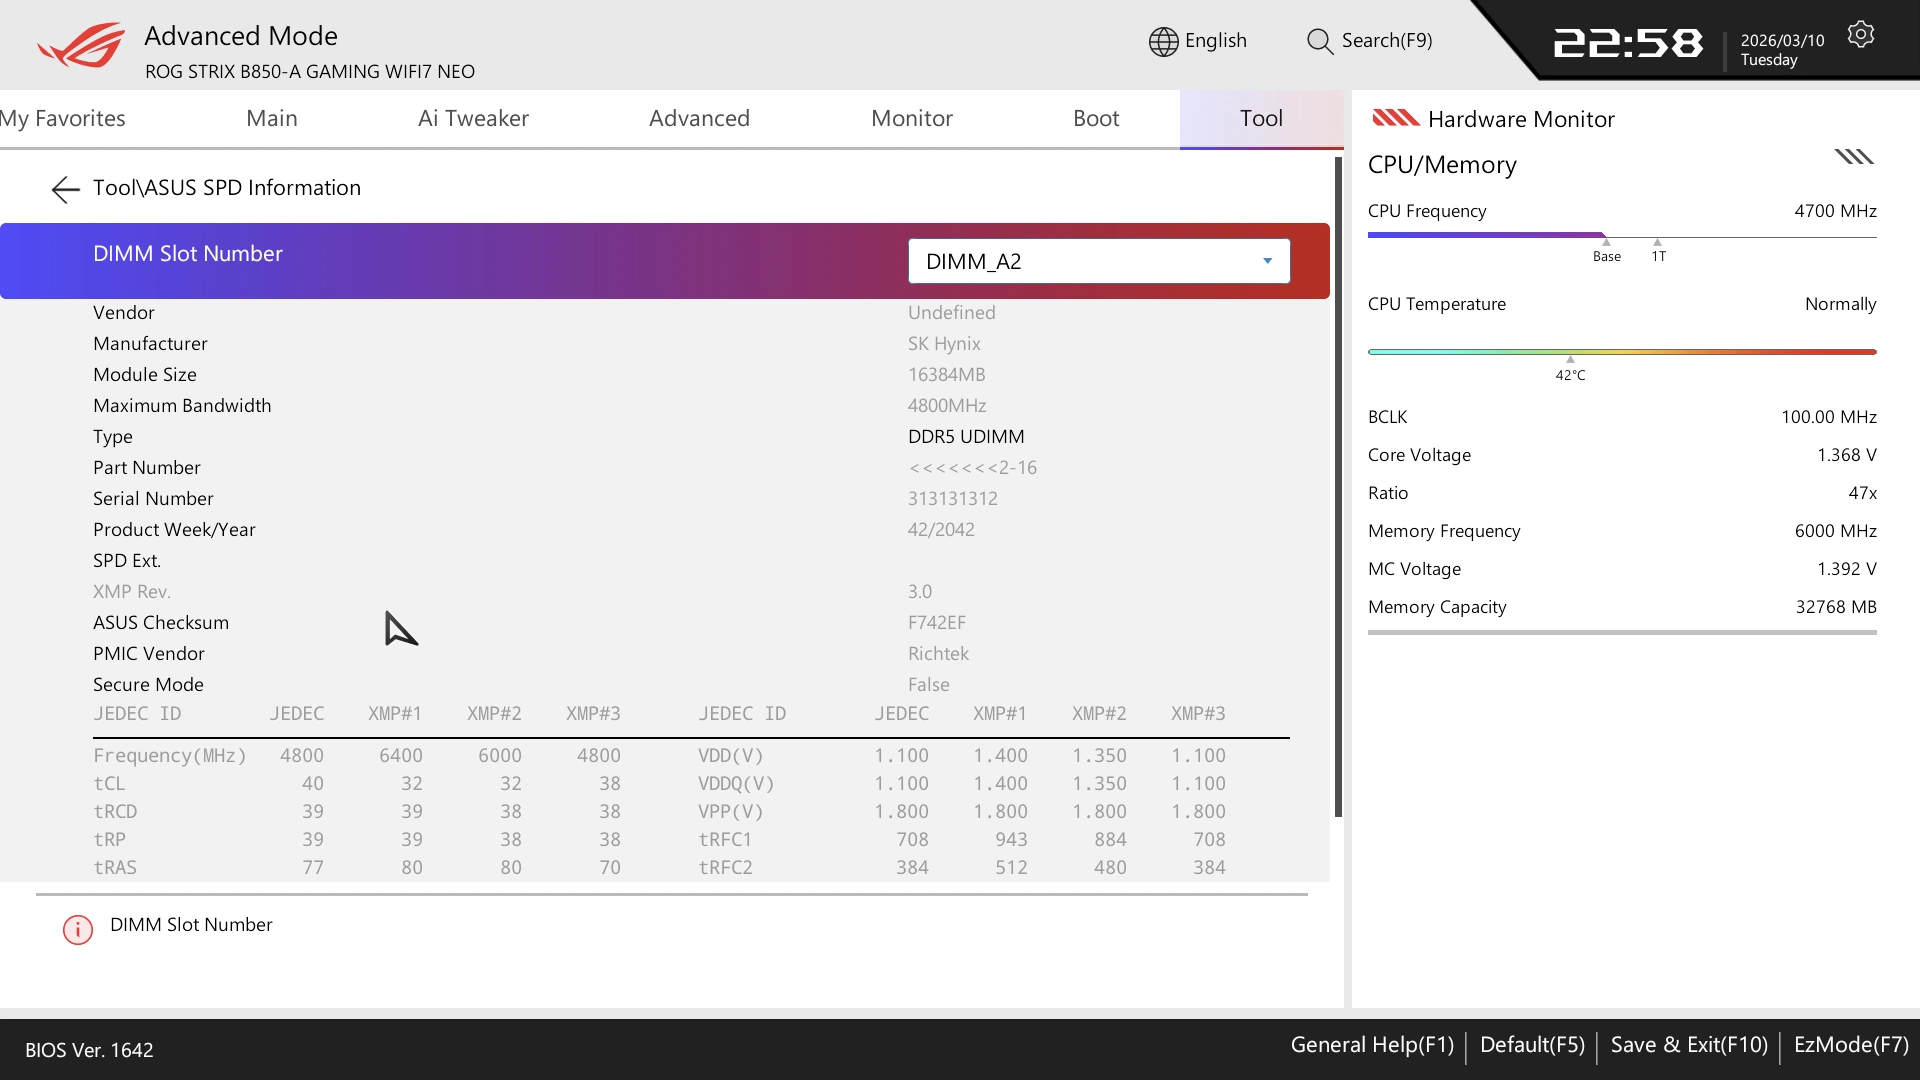Click the dropdown arrow next to DIMM_A2

point(1267,261)
